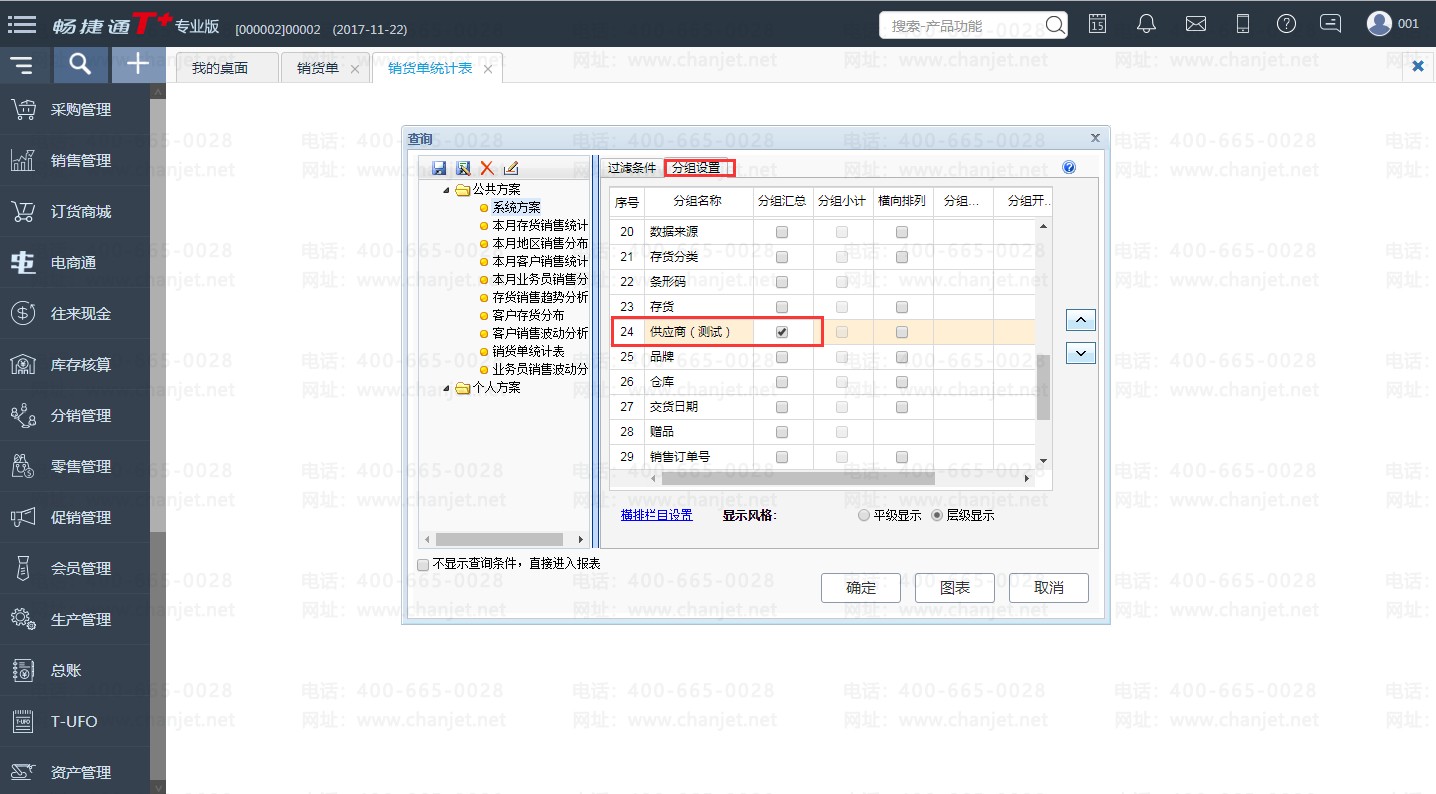
Task: Collapse the sidebar using the indent icon
Action: tap(22, 66)
